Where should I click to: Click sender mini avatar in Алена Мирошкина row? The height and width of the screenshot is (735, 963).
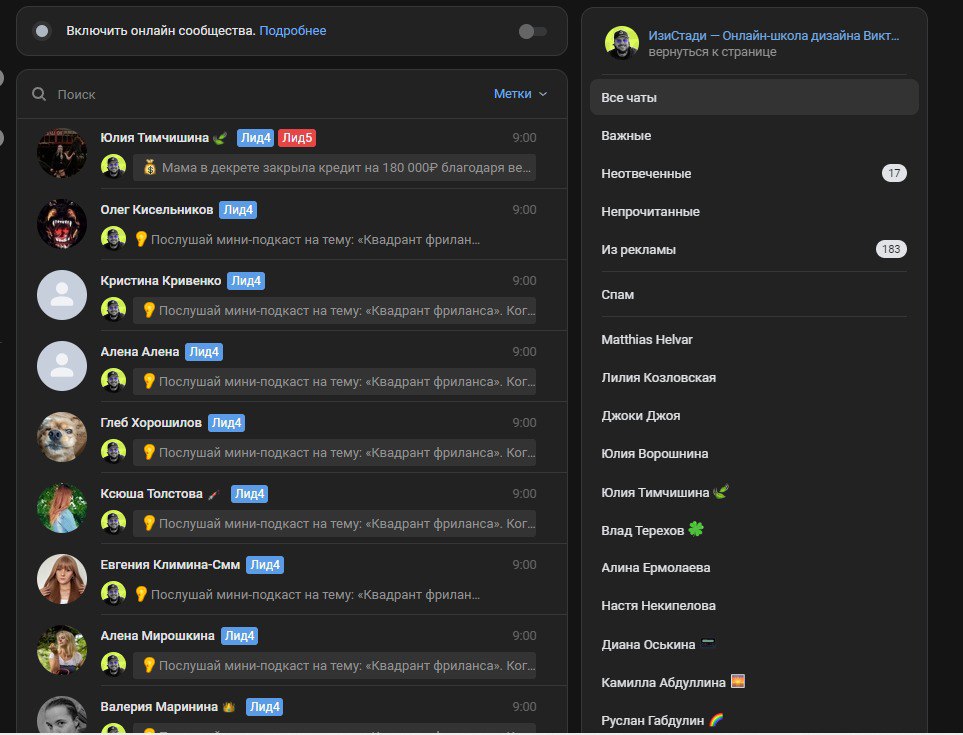click(114, 665)
